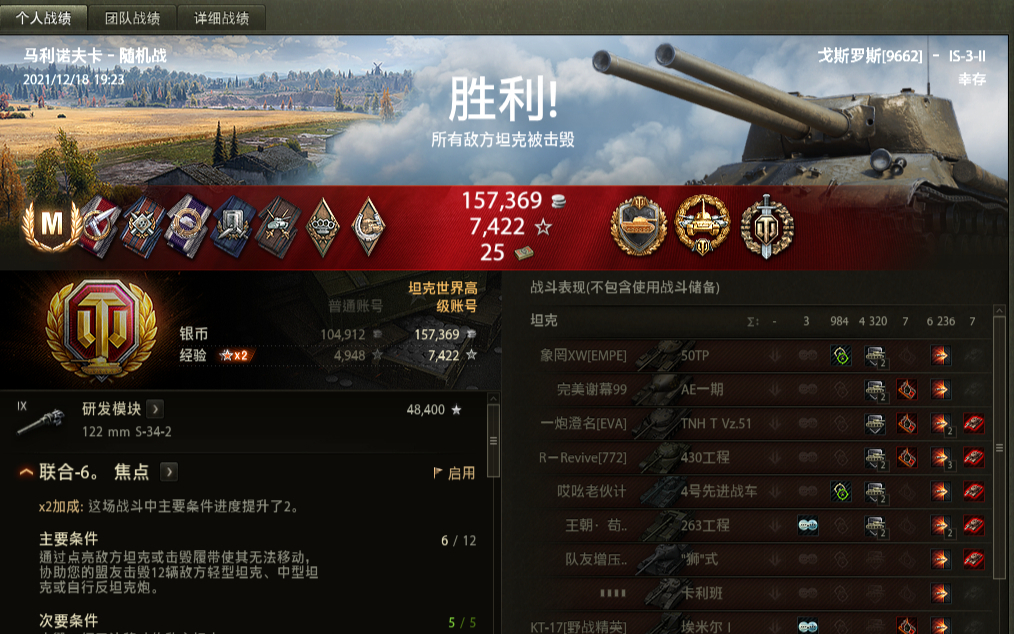1014x634 pixels.
Task: Click the Mastery badge M medal icon
Action: click(52, 225)
